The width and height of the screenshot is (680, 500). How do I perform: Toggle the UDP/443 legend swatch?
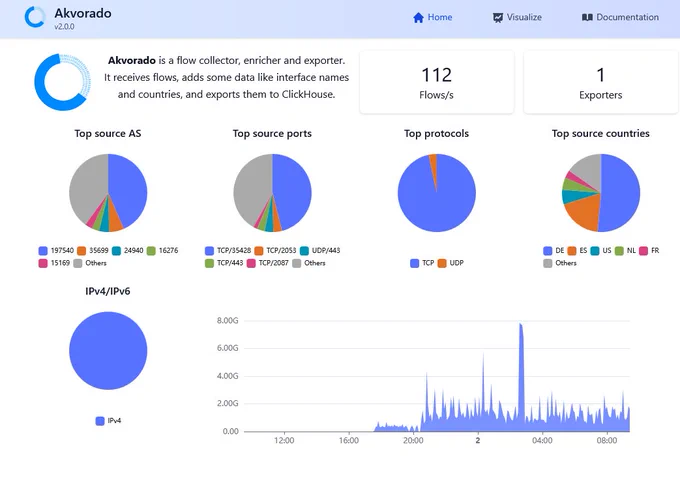[x=304, y=251]
